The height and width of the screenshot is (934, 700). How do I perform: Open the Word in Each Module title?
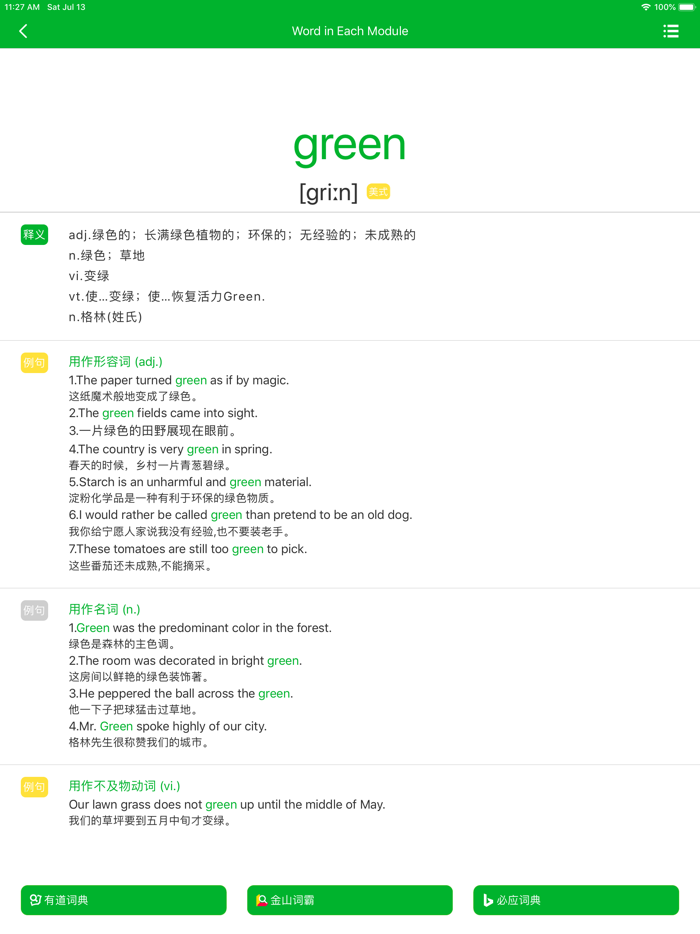click(x=349, y=31)
